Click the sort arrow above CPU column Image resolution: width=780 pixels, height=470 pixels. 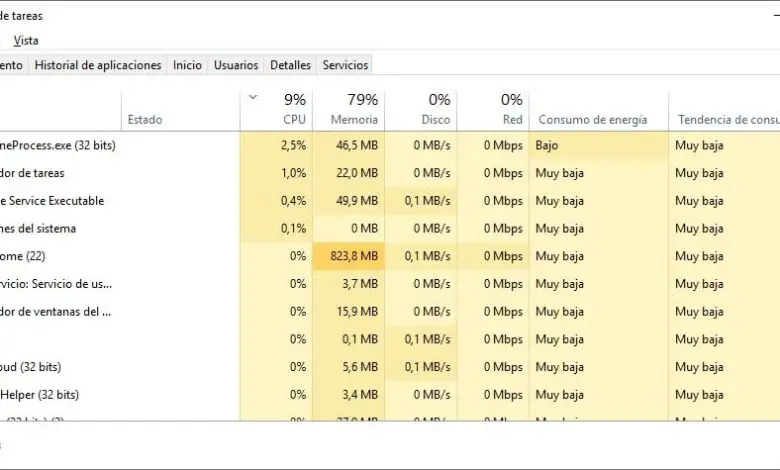pyautogui.click(x=253, y=97)
